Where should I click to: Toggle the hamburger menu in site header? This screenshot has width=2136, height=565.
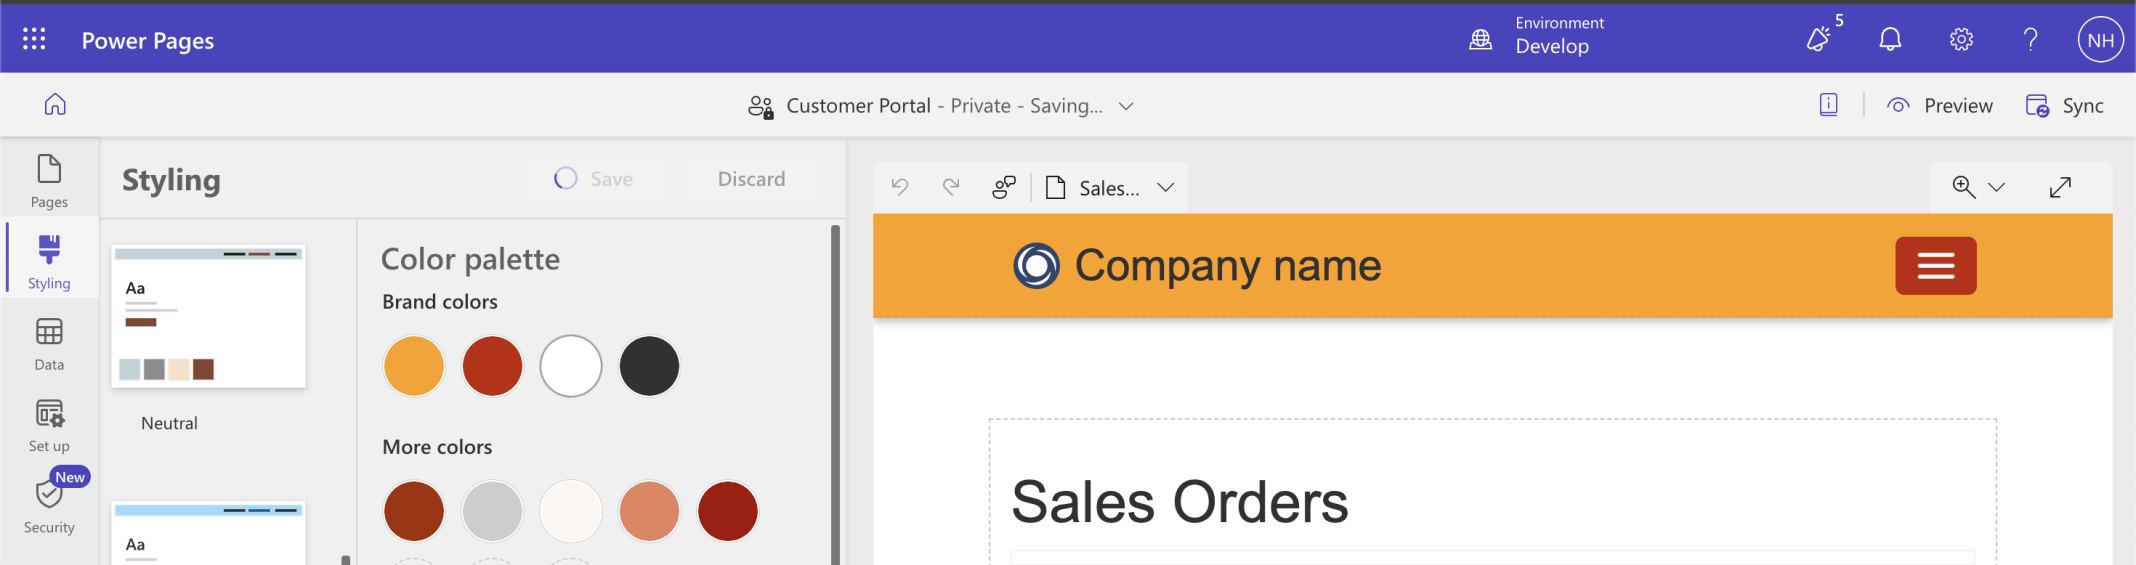click(1935, 266)
